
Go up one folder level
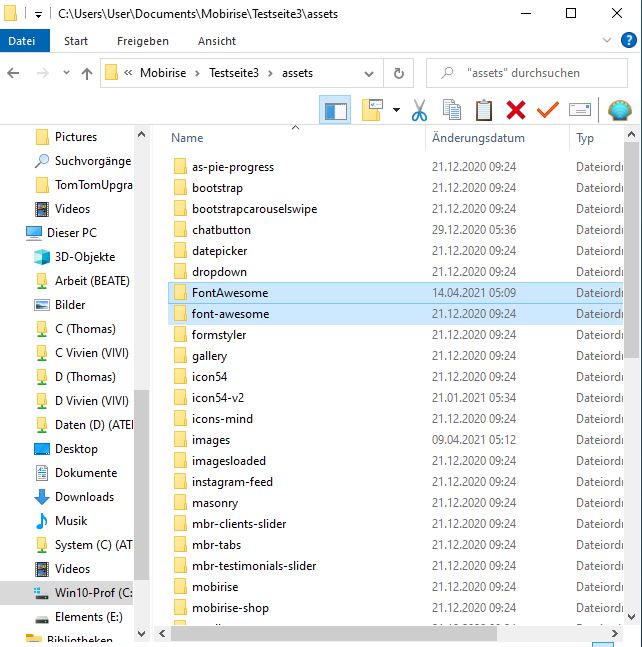coord(87,73)
